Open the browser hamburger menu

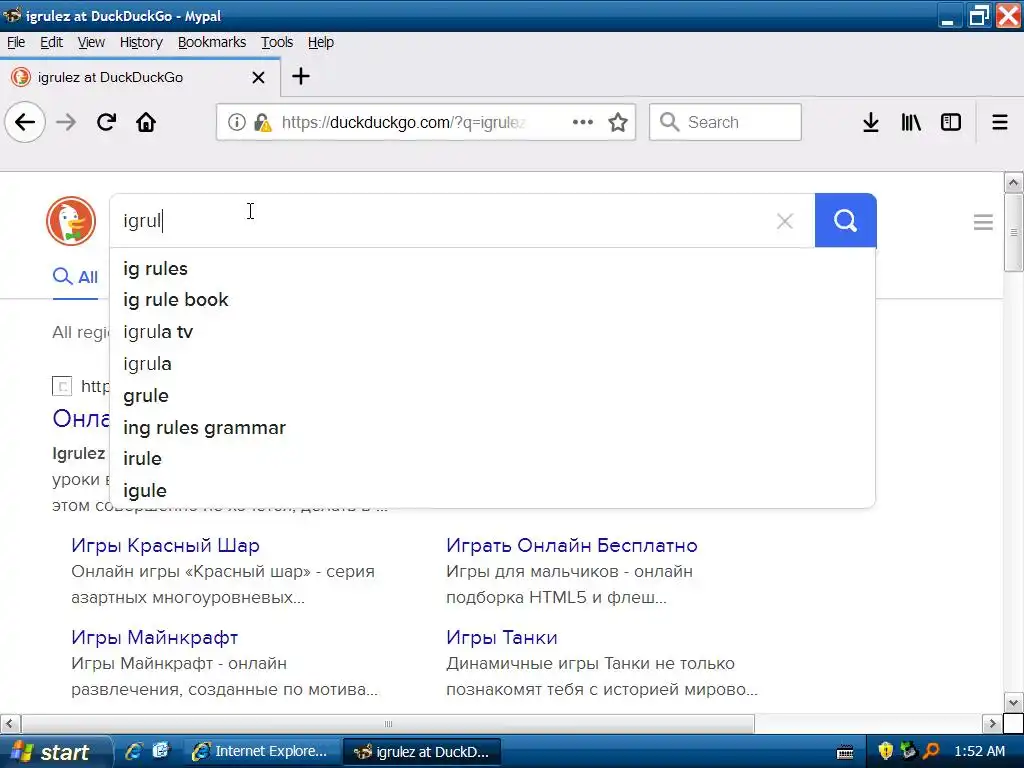pos(1000,122)
